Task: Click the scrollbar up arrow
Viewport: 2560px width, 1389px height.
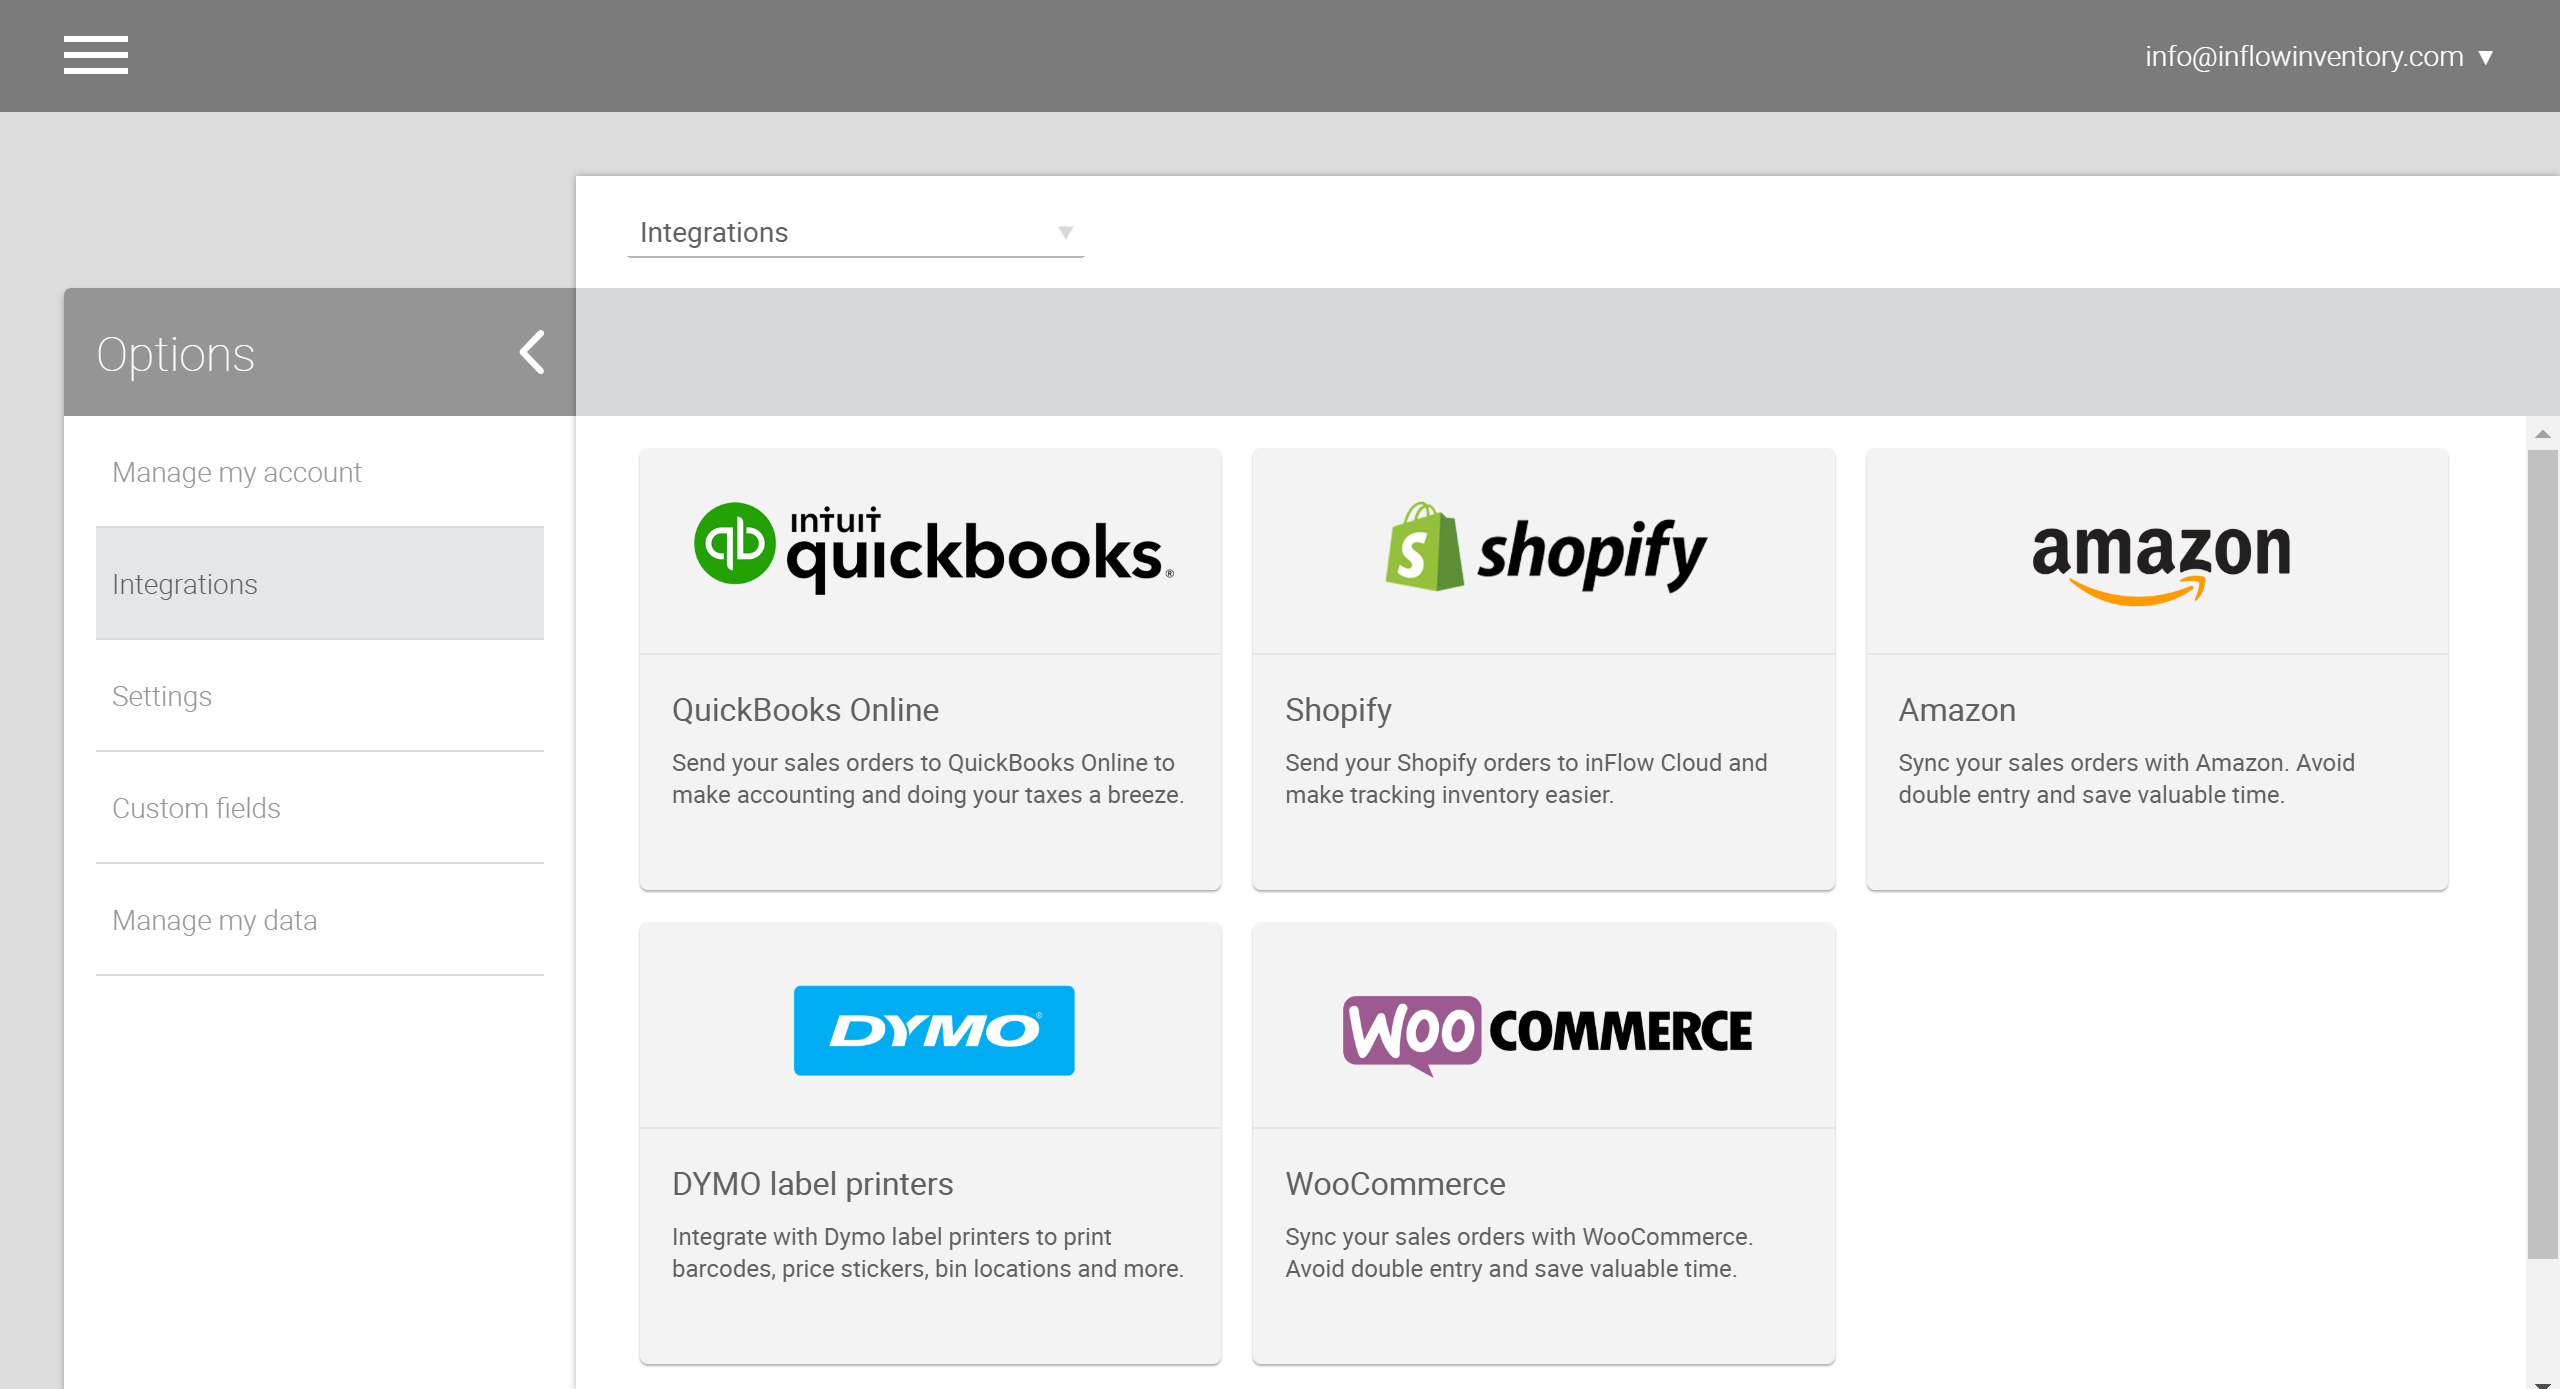Action: 2544,433
